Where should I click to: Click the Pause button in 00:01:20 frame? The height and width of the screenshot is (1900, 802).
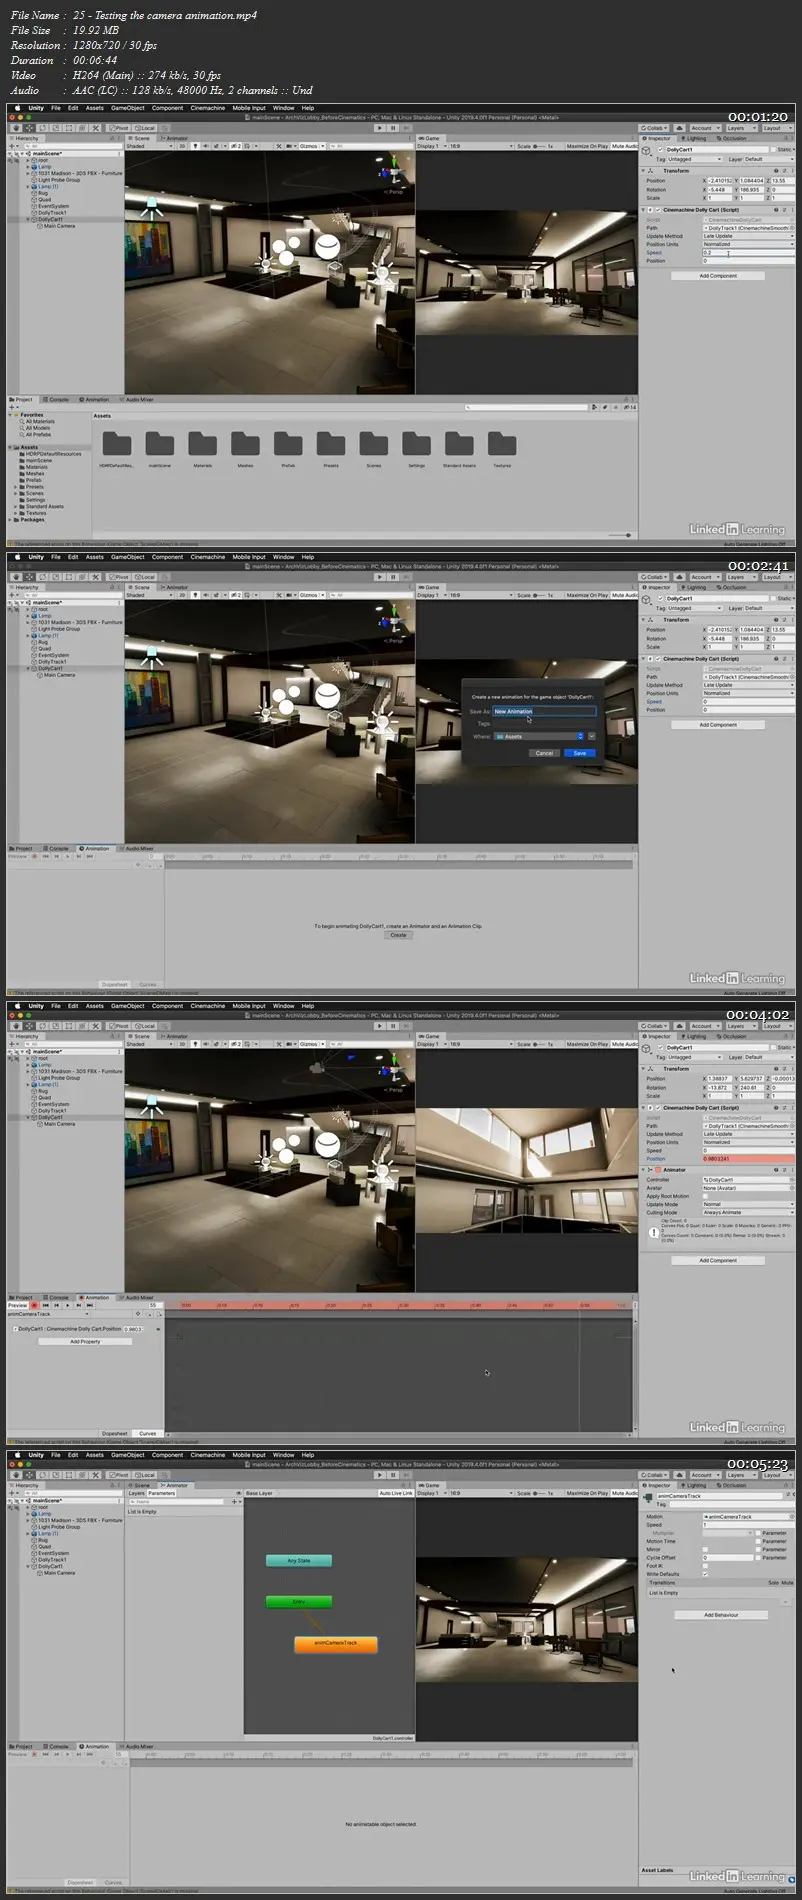coord(393,128)
